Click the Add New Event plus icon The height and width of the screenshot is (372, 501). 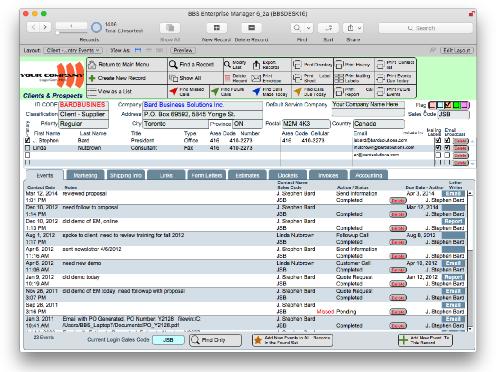[404, 340]
